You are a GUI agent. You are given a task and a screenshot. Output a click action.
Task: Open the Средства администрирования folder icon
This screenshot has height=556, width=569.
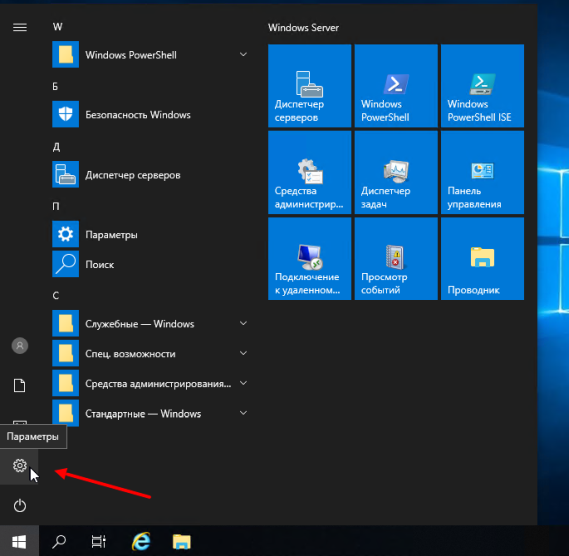pos(65,383)
